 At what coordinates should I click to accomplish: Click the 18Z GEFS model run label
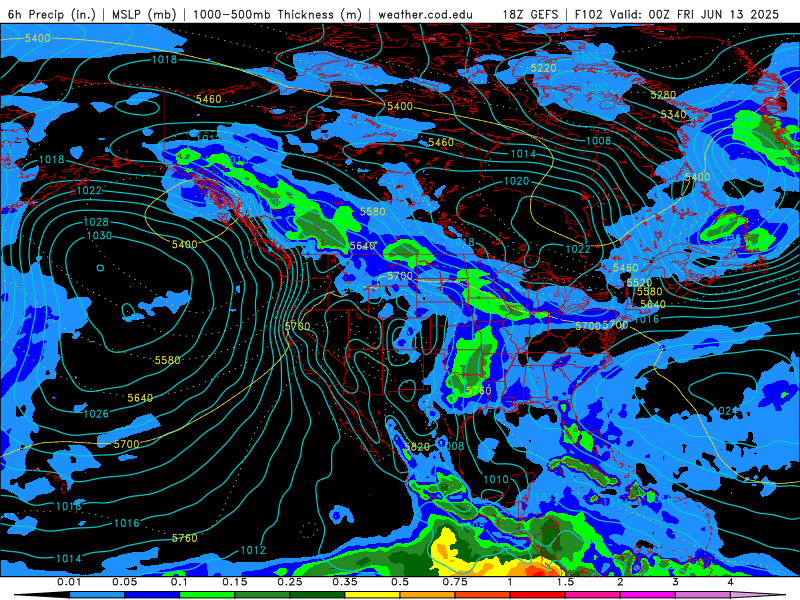[530, 14]
